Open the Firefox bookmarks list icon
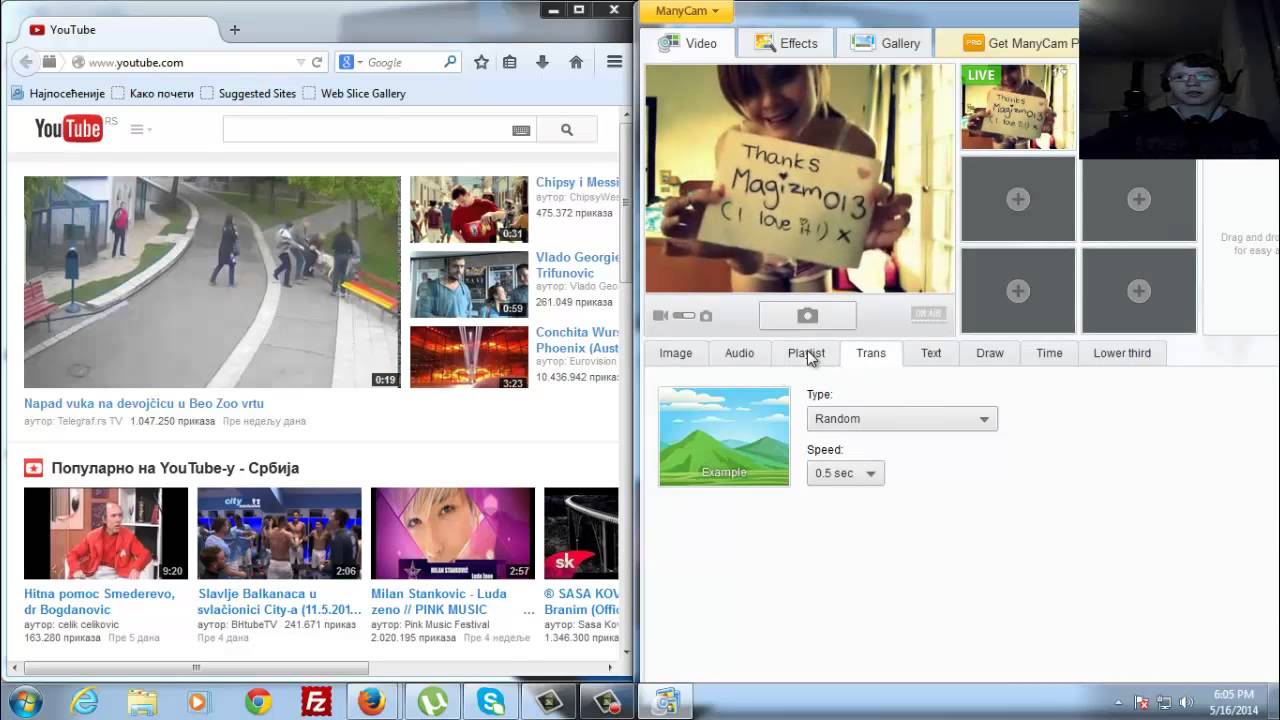The image size is (1280, 720). pyautogui.click(x=510, y=62)
